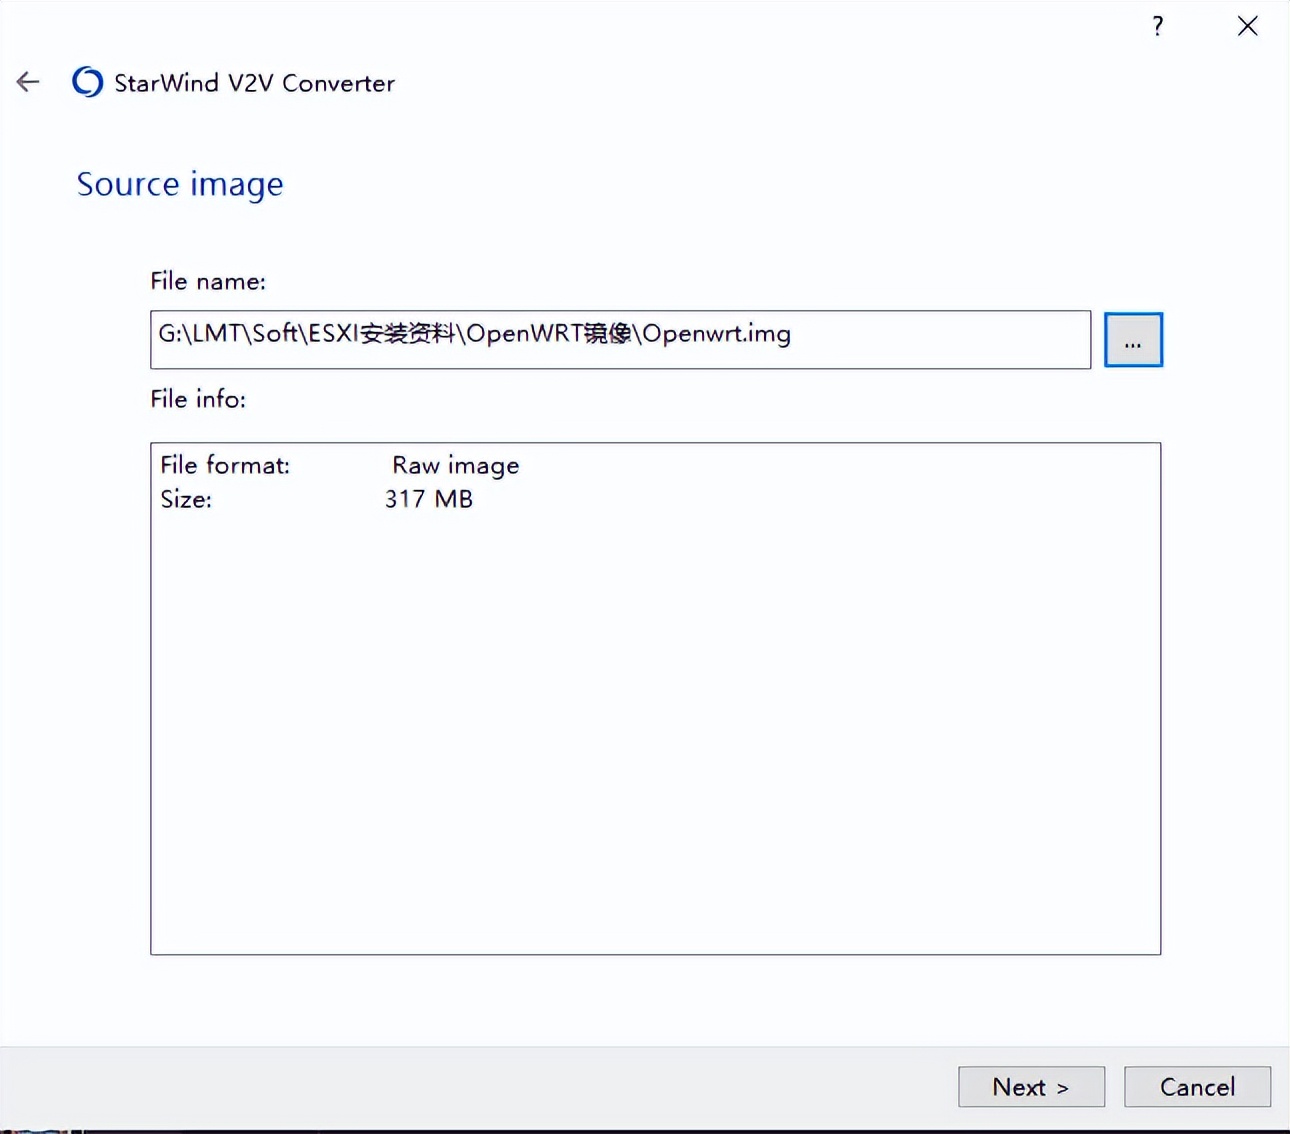
Task: Close the V2V Converter window
Action: (1247, 26)
